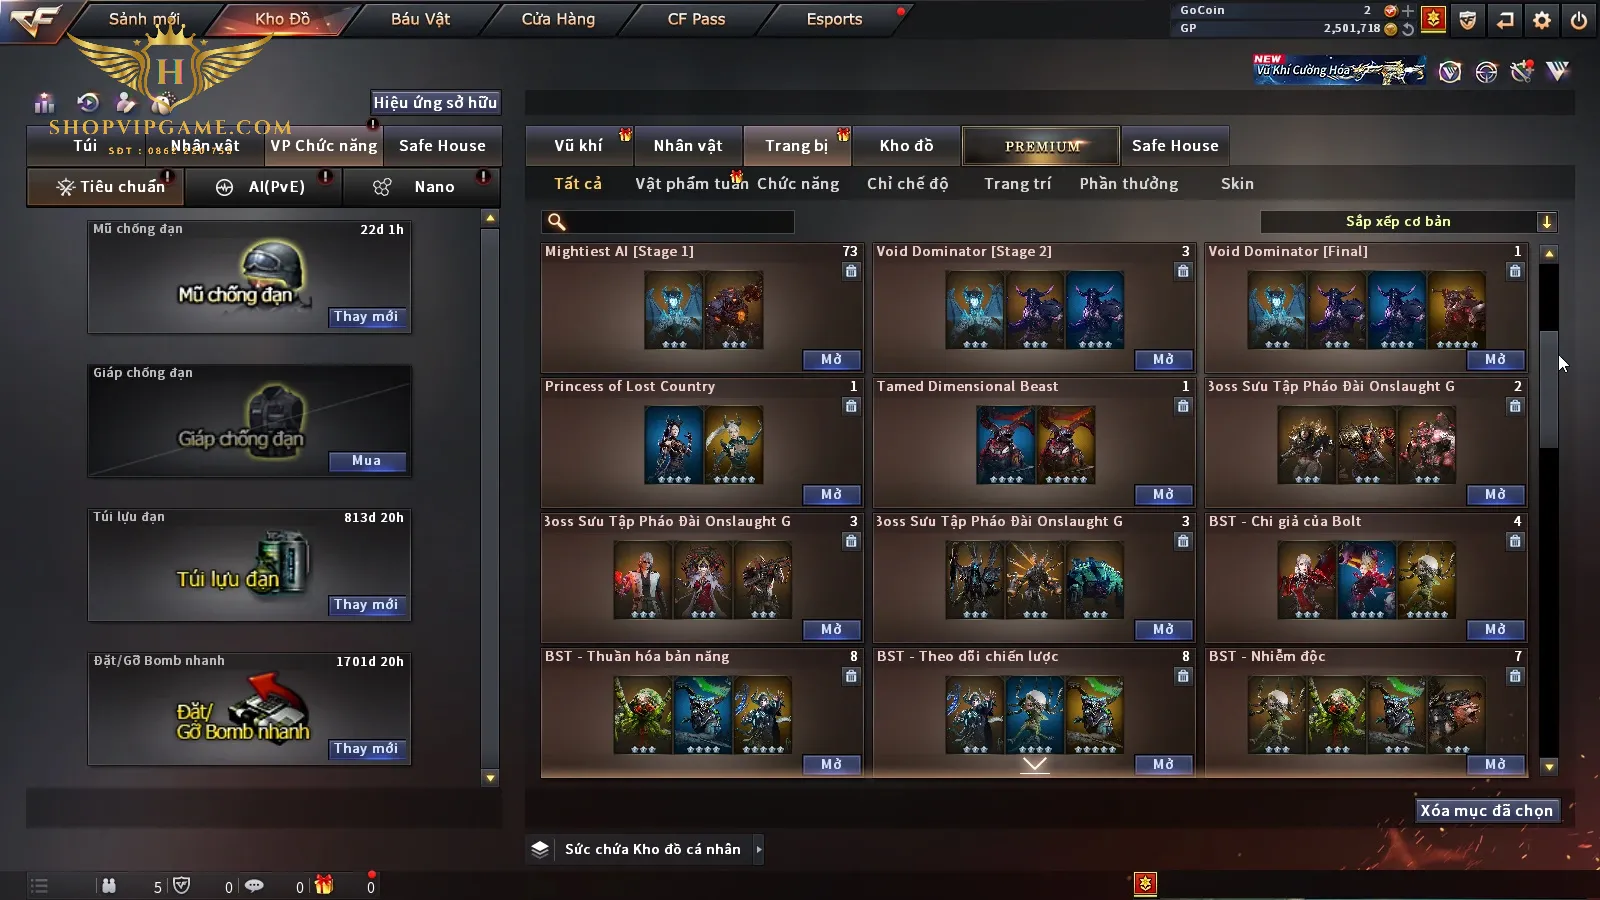Viewport: 1600px width, 900px height.
Task: Click trash icon on Void Dominator Final
Action: 1515,271
